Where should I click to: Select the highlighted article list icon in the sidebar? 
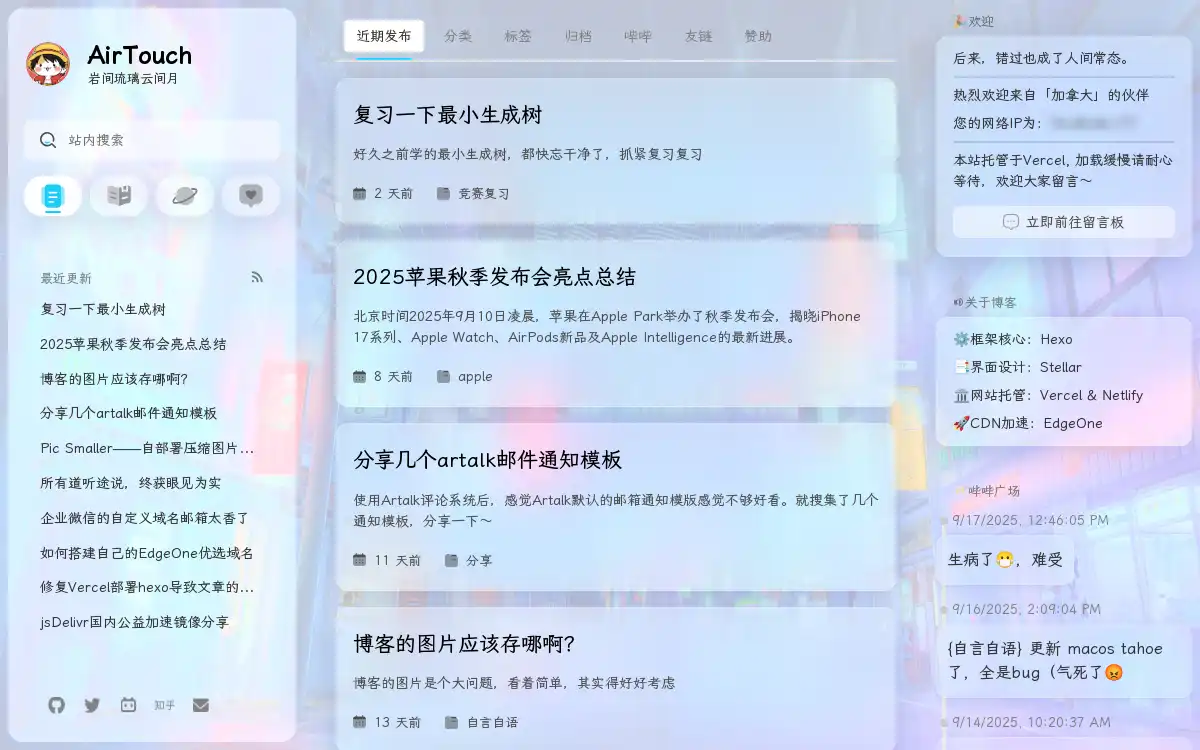[x=52, y=196]
